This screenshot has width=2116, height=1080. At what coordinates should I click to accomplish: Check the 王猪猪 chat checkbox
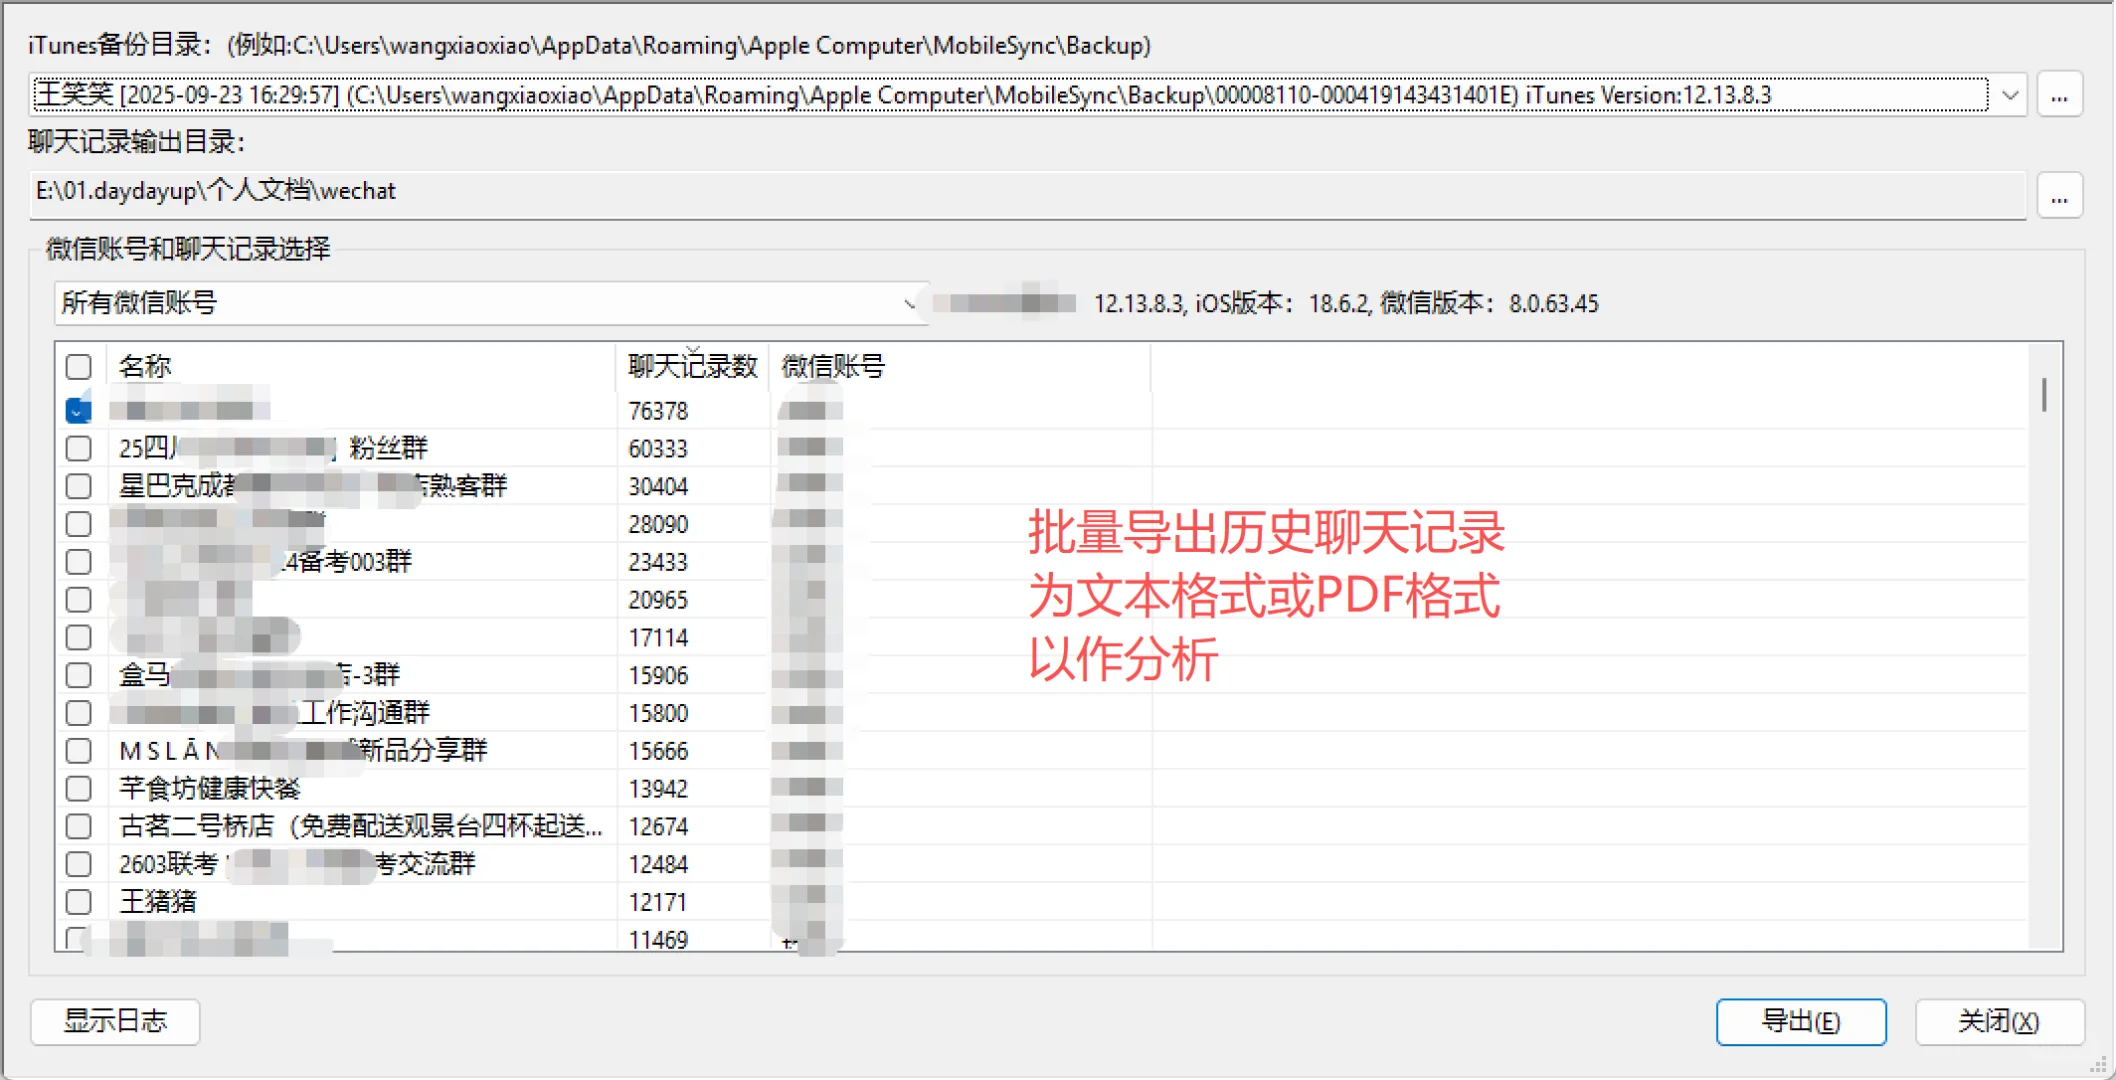coord(79,902)
